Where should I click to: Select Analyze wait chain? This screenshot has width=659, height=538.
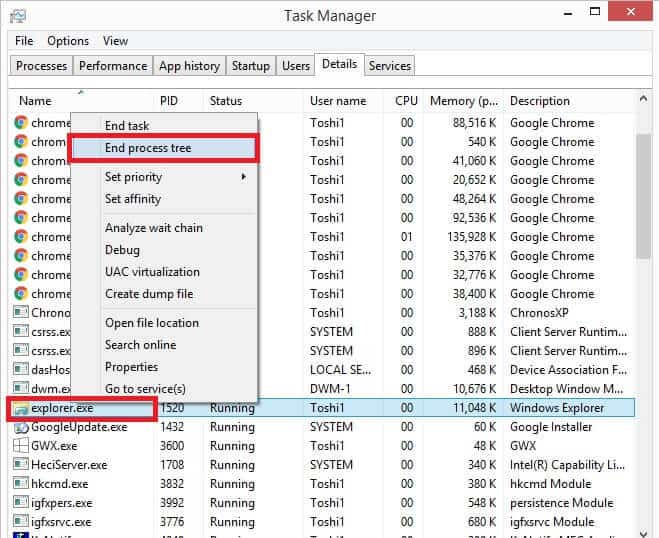click(164, 228)
